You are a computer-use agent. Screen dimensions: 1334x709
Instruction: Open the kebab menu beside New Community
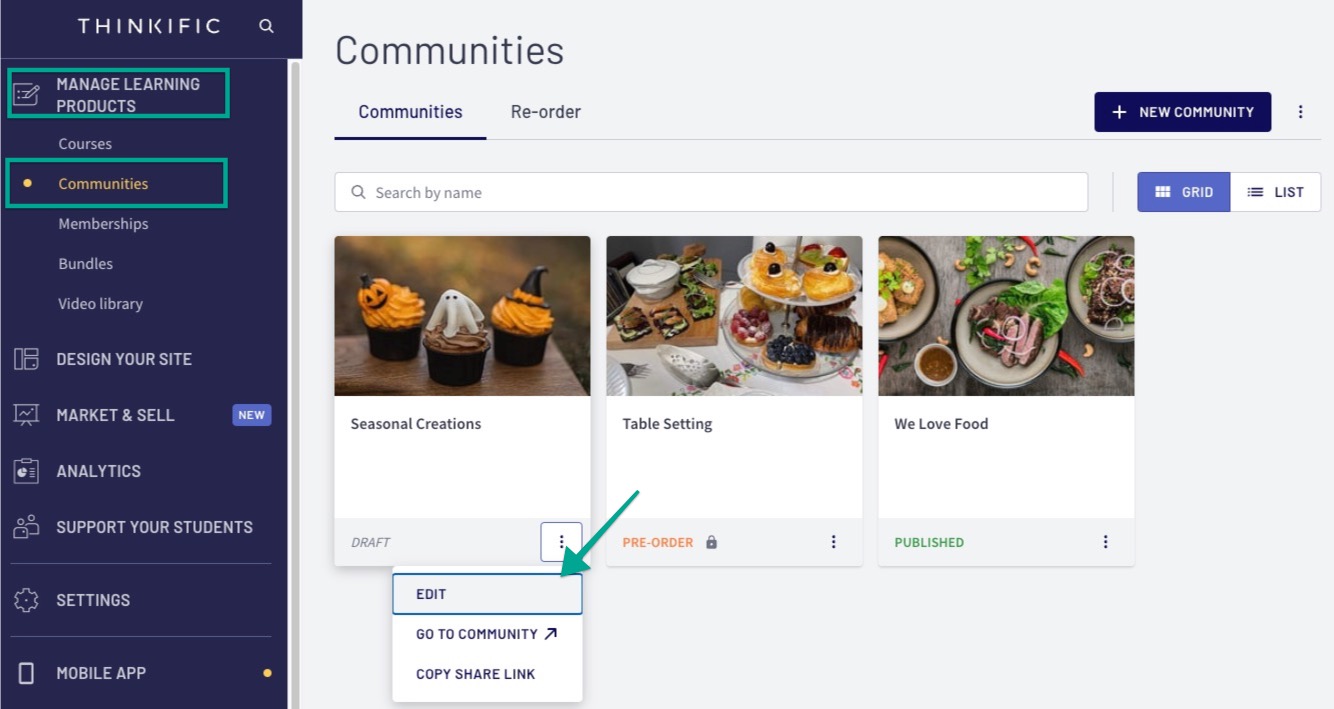point(1301,112)
